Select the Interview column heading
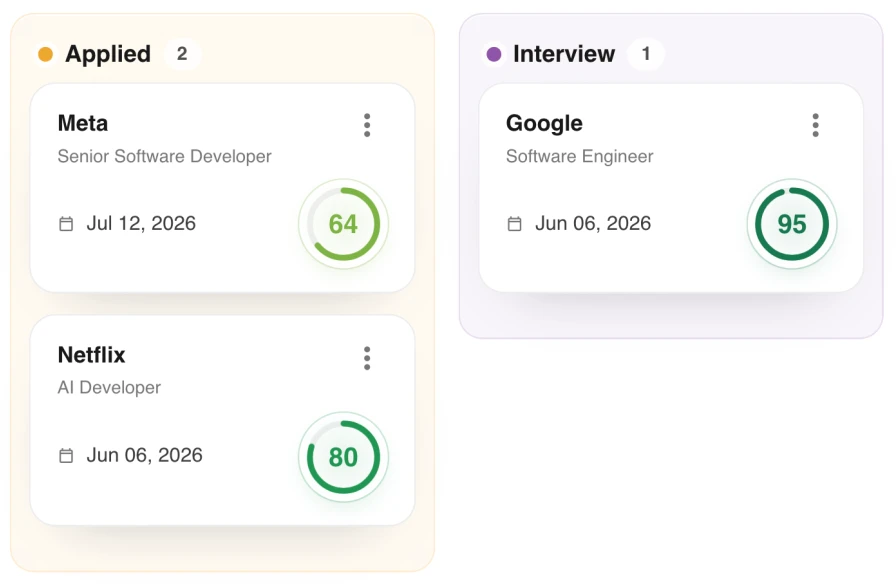 pyautogui.click(x=564, y=54)
